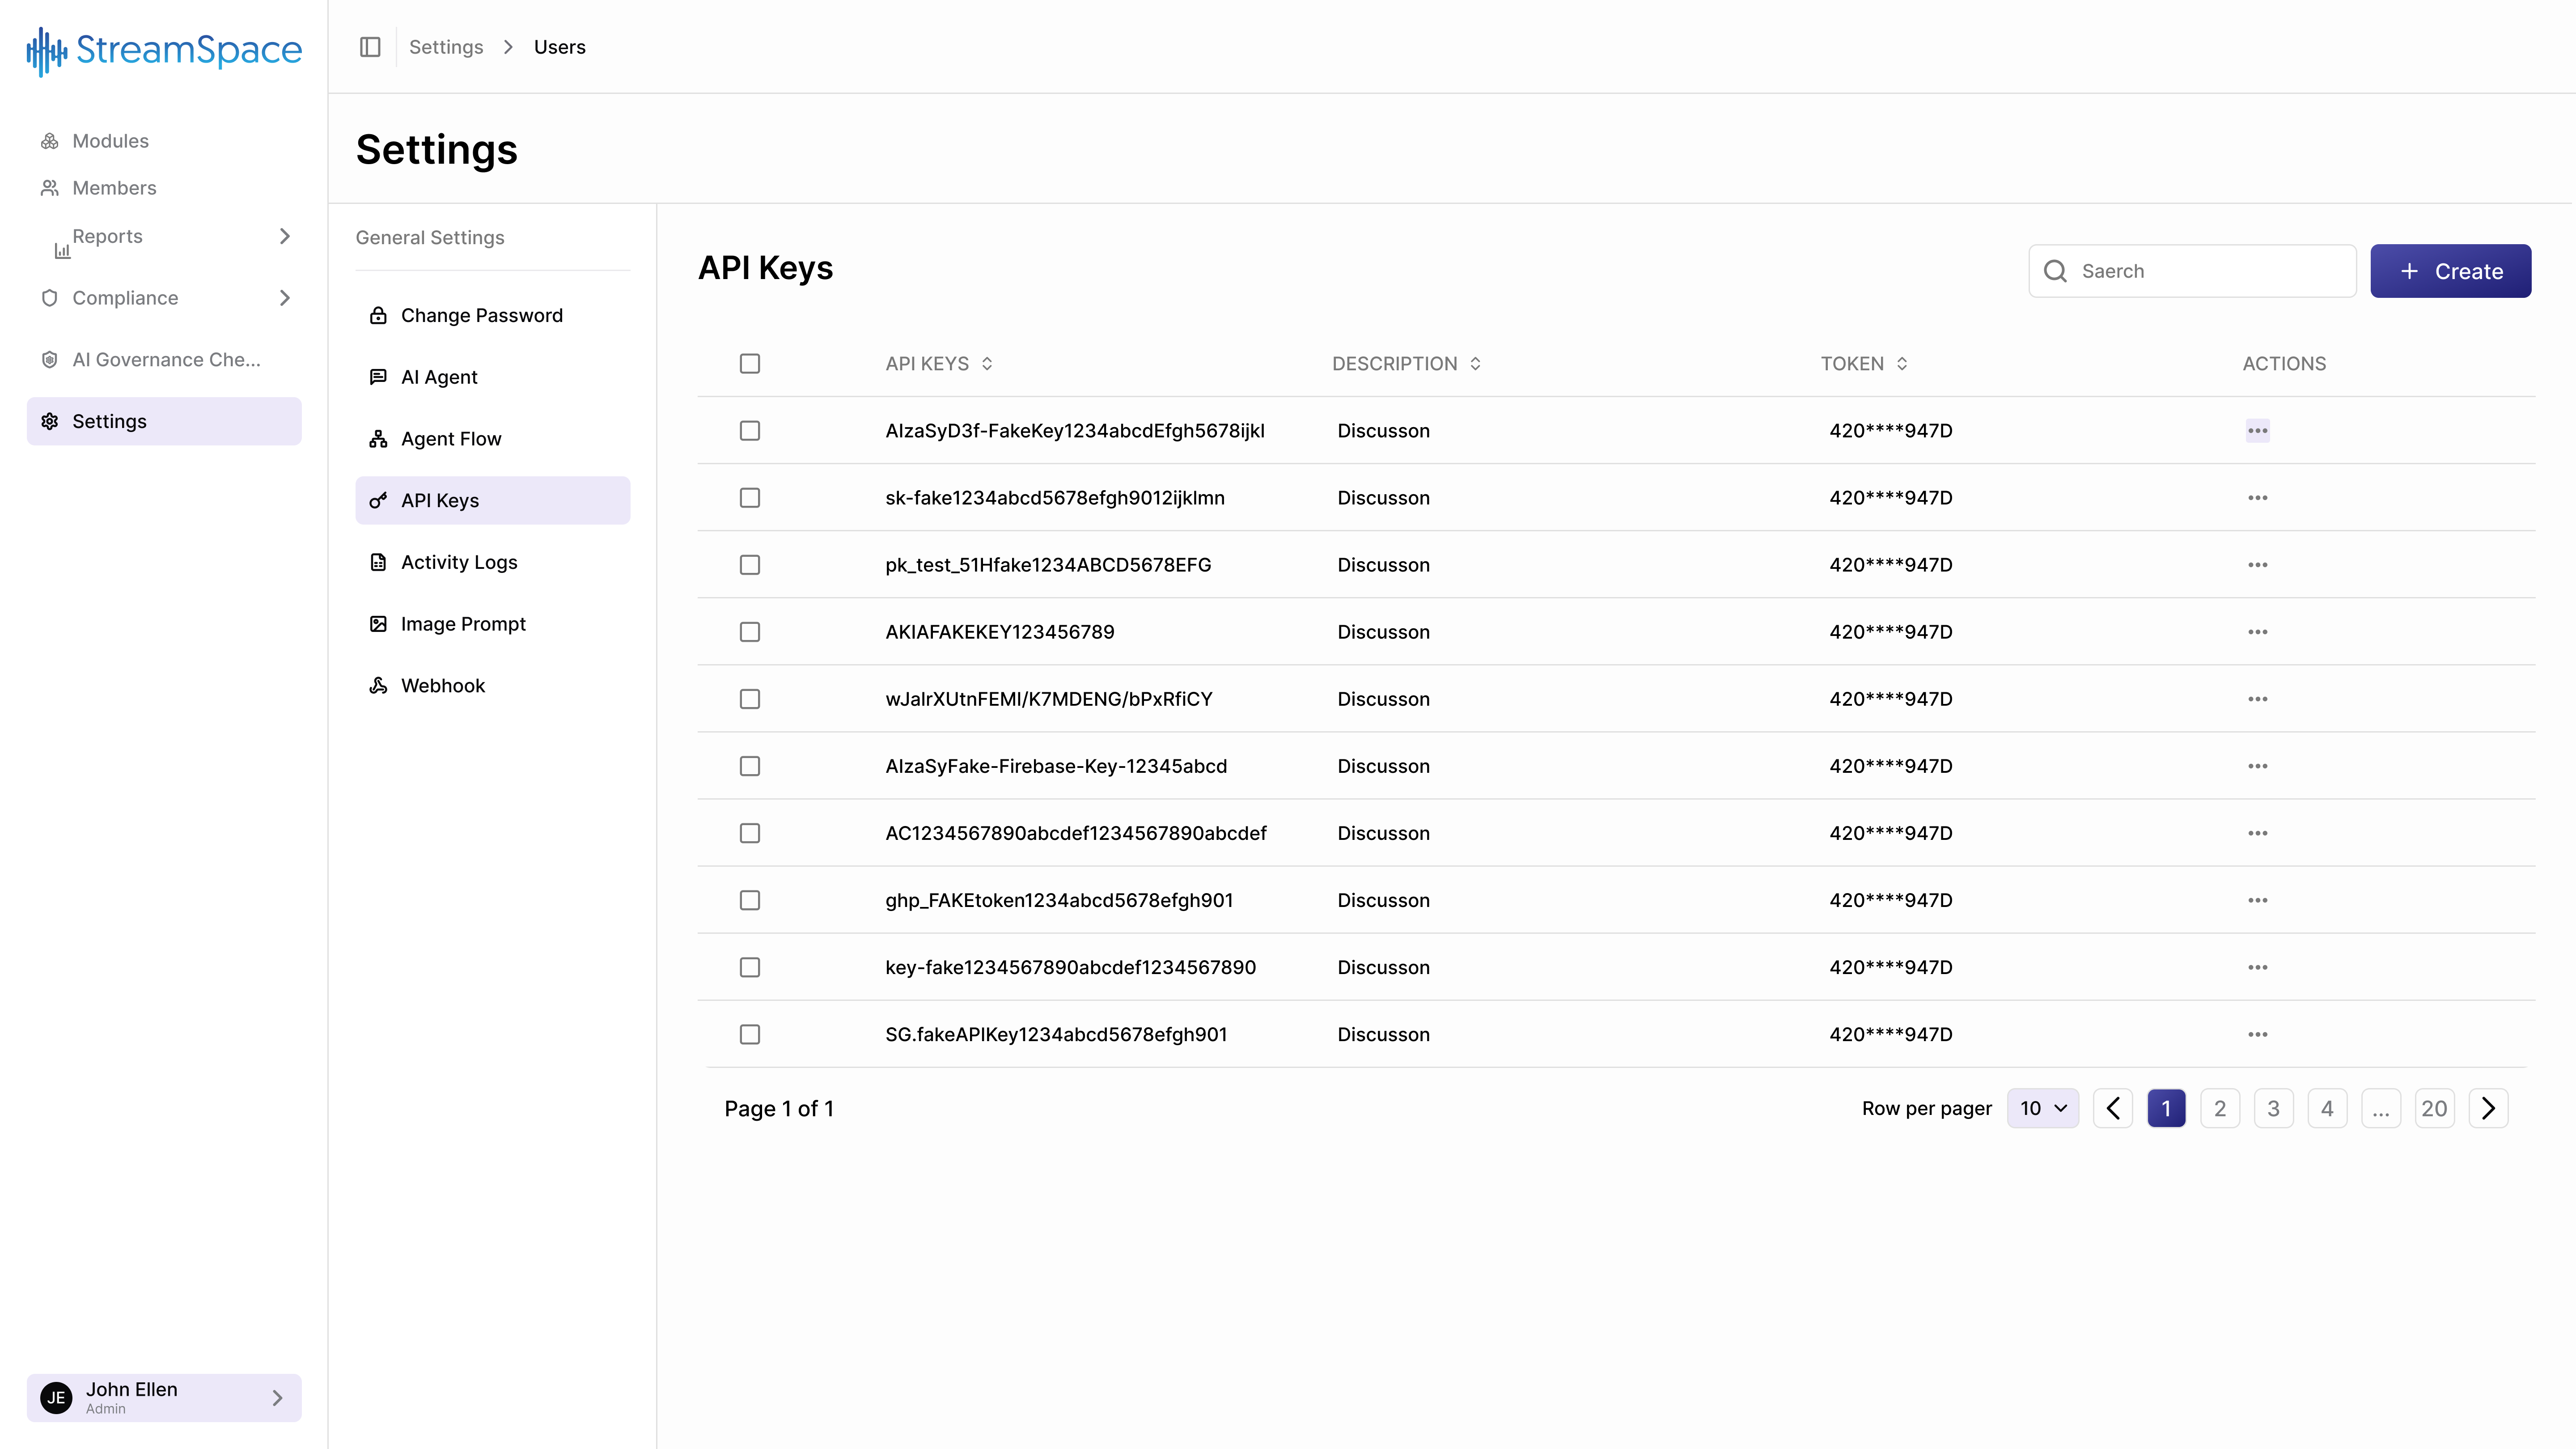Viewport: 2576px width, 1449px height.
Task: Expand the Reports submenu chevron
Action: click(285, 236)
